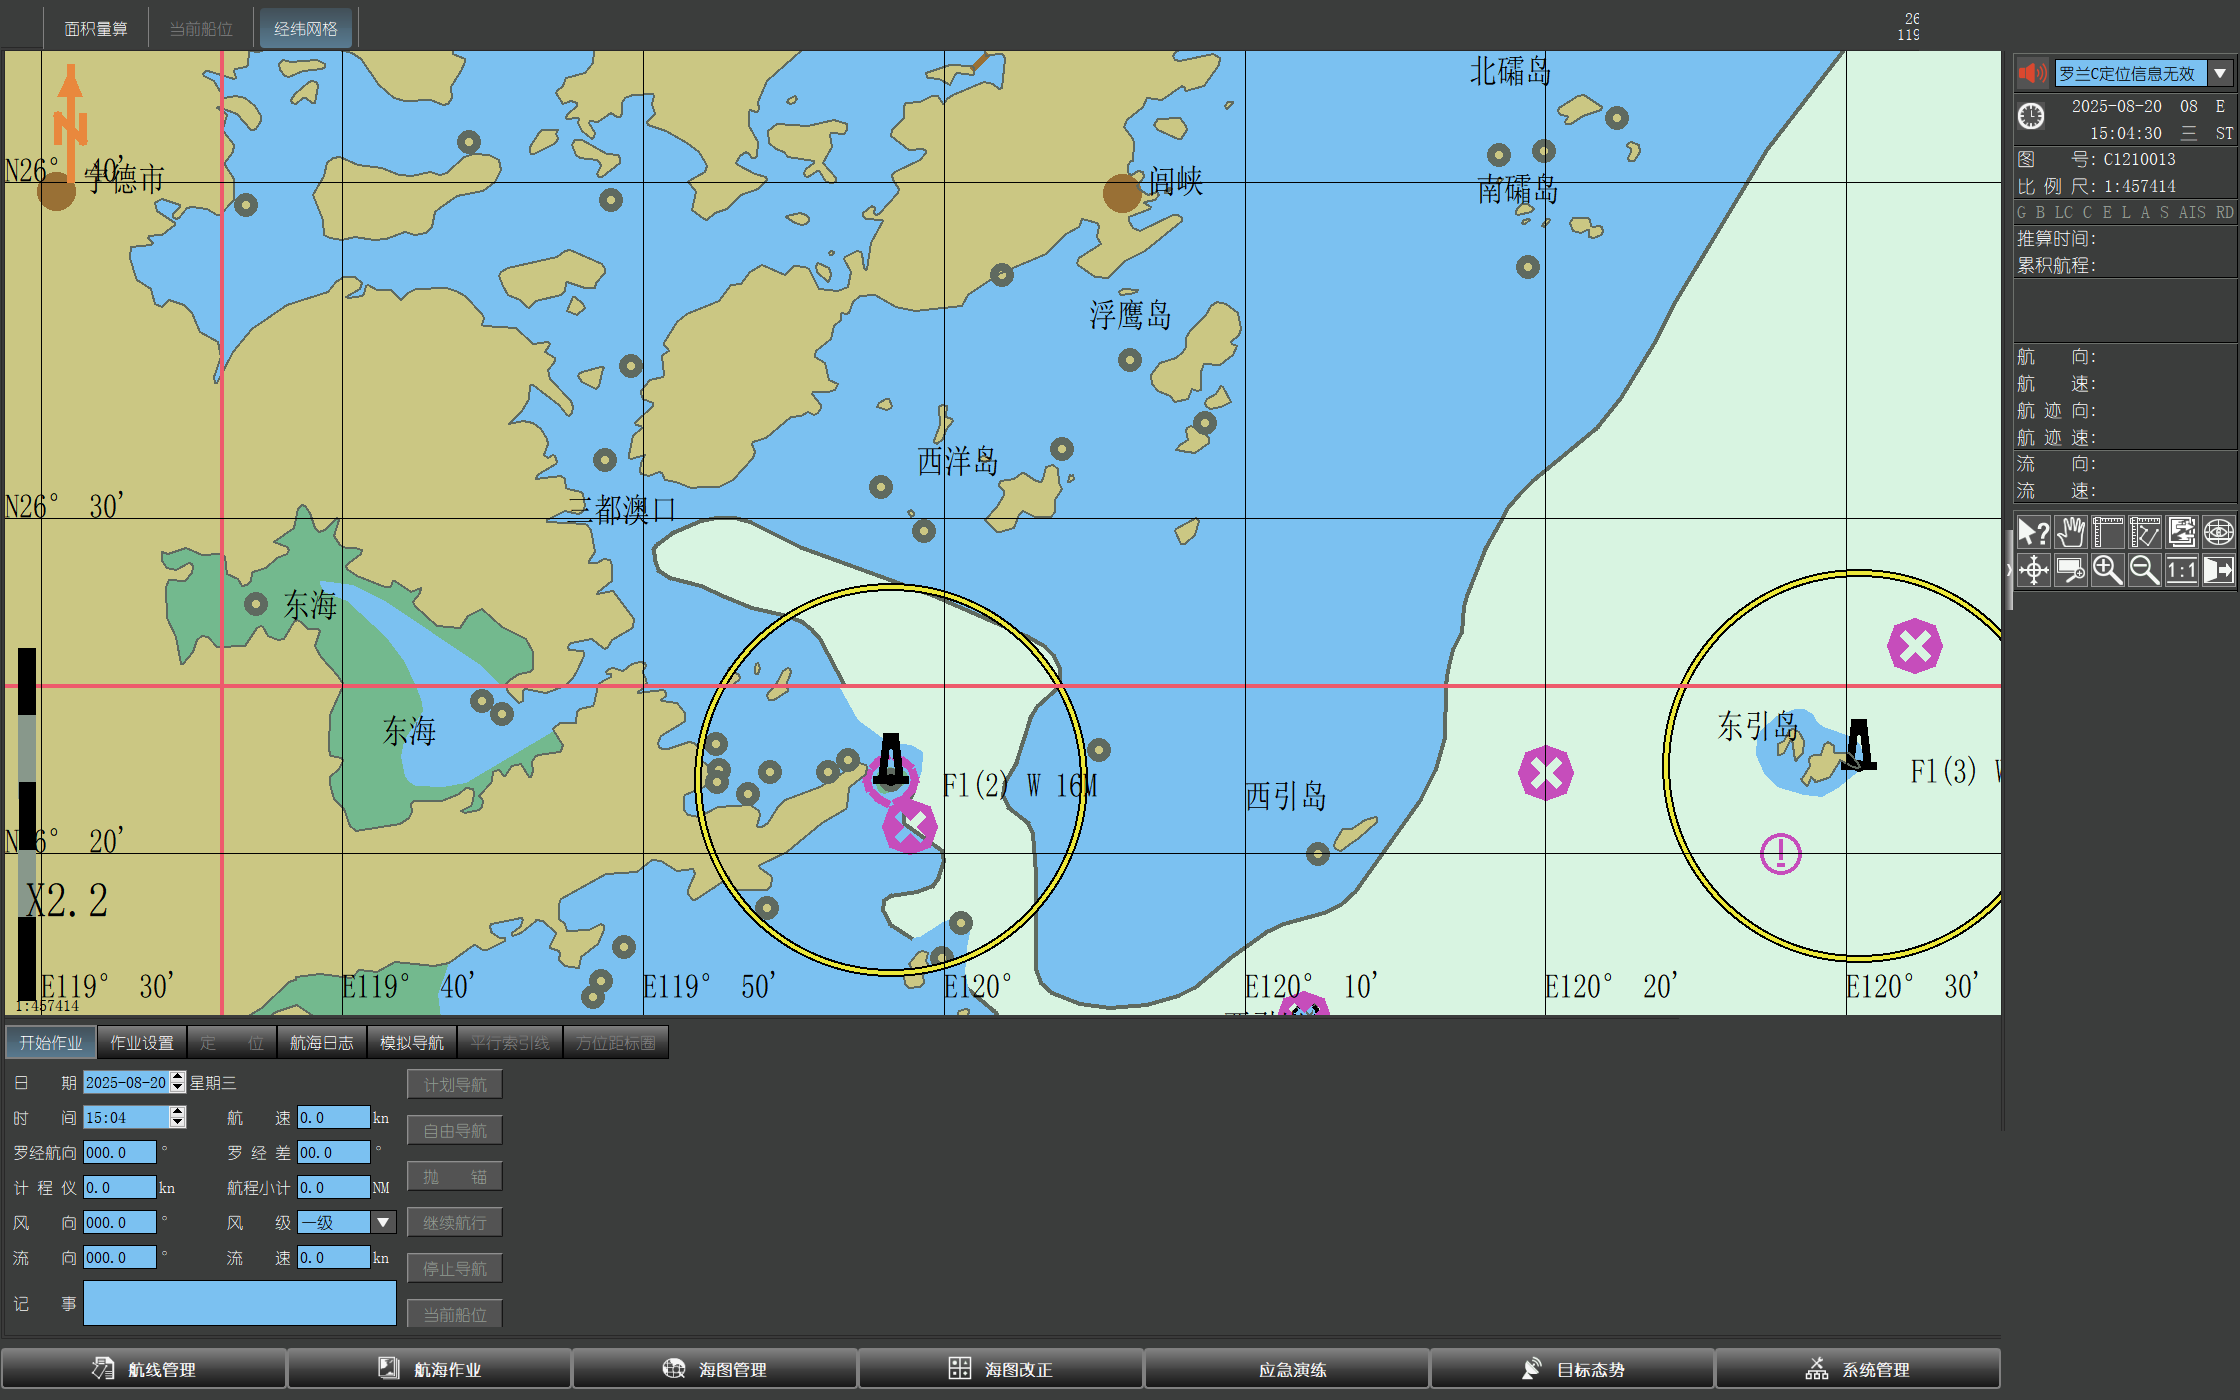Click the 目标态势 bottom button
This screenshot has width=2240, height=1400.
pyautogui.click(x=1572, y=1369)
